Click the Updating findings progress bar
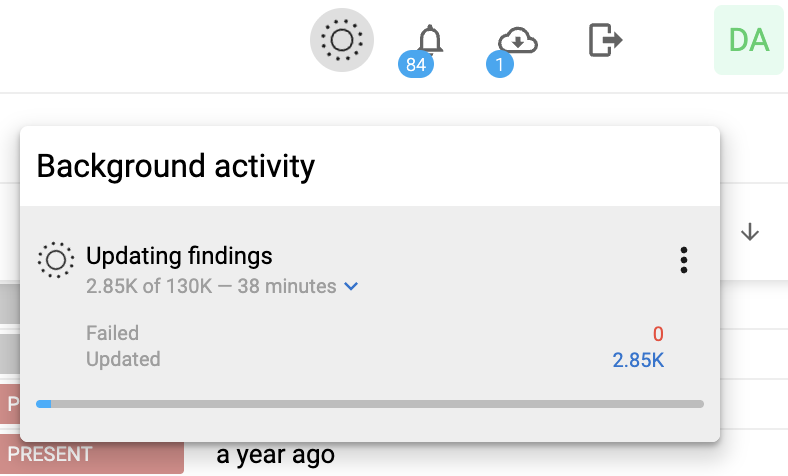Viewport: 788px width, 476px height. point(370,404)
